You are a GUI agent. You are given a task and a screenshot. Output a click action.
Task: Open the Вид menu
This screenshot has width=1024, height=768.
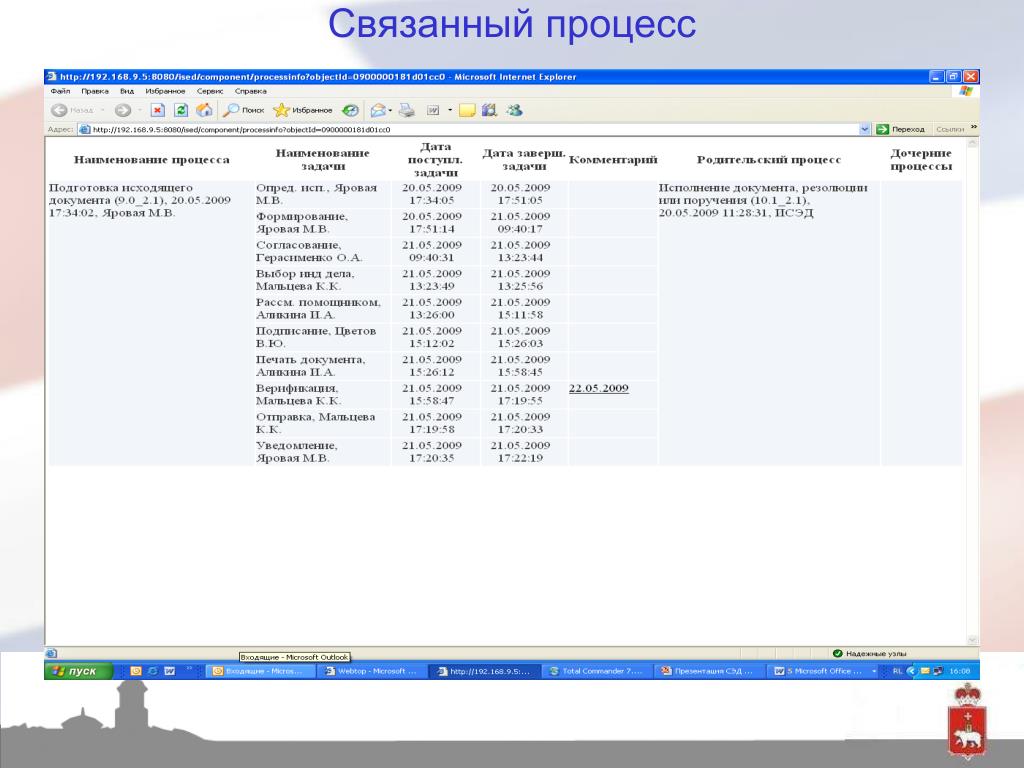point(127,91)
